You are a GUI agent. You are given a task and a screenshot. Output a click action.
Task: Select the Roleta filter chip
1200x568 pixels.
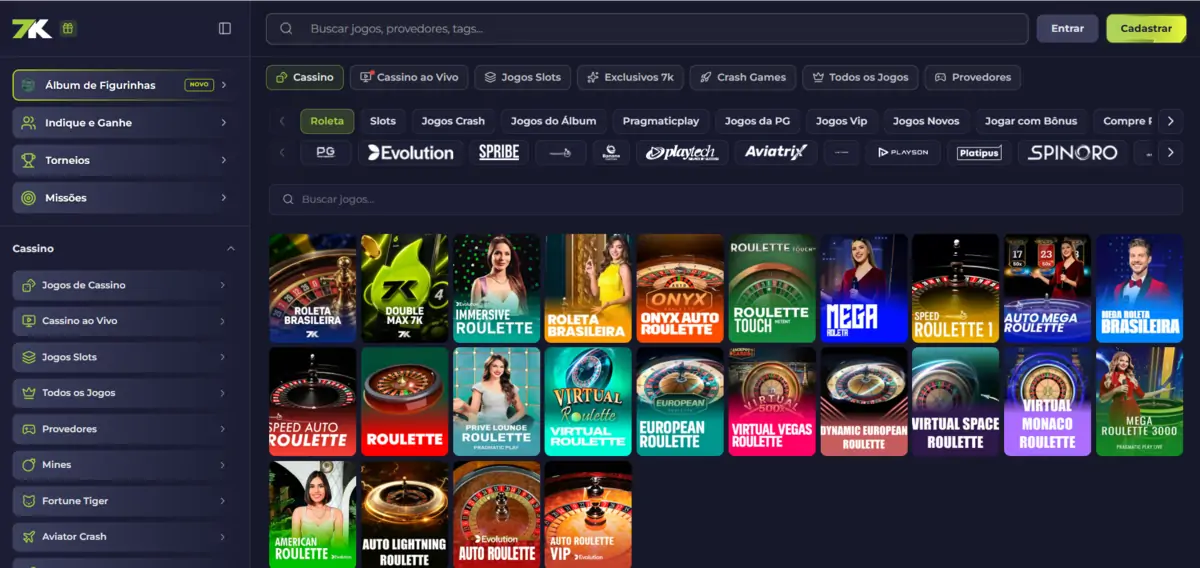point(327,121)
